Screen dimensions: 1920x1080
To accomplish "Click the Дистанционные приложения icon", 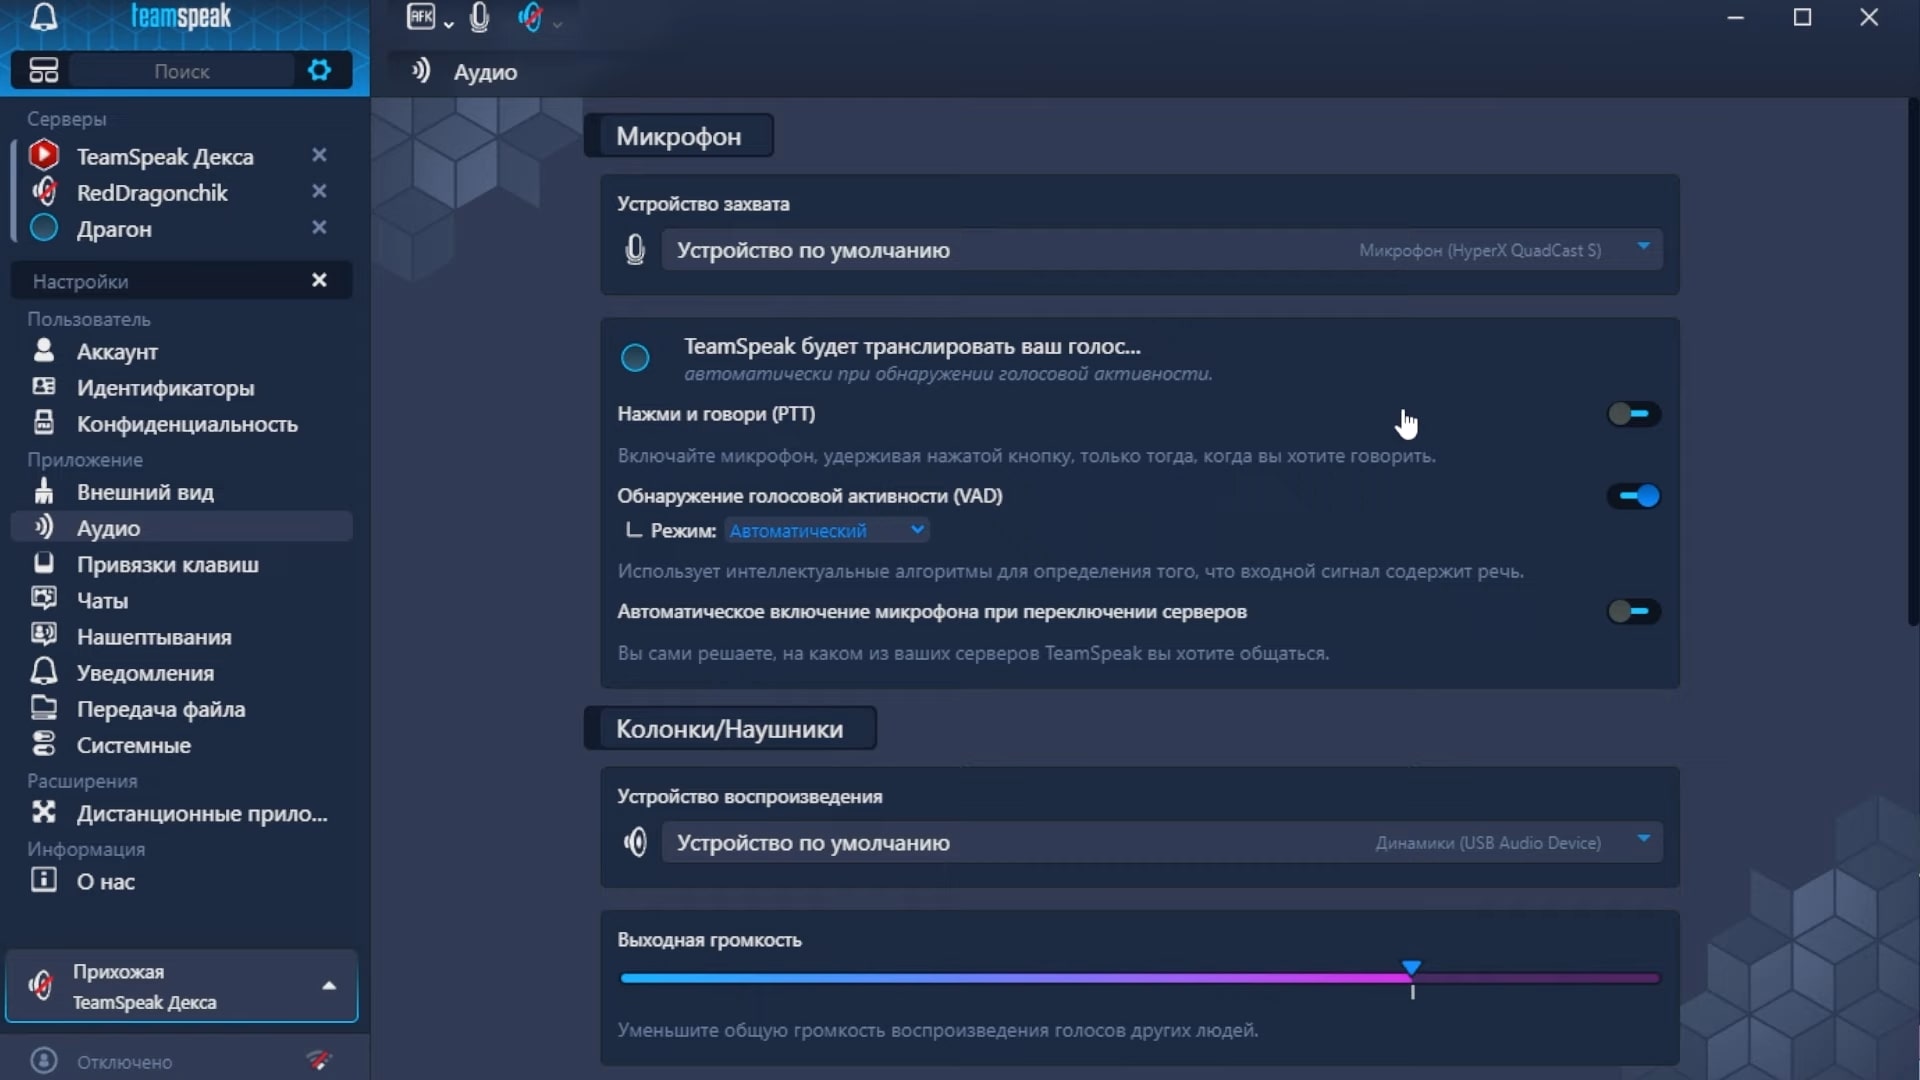I will (x=44, y=812).
